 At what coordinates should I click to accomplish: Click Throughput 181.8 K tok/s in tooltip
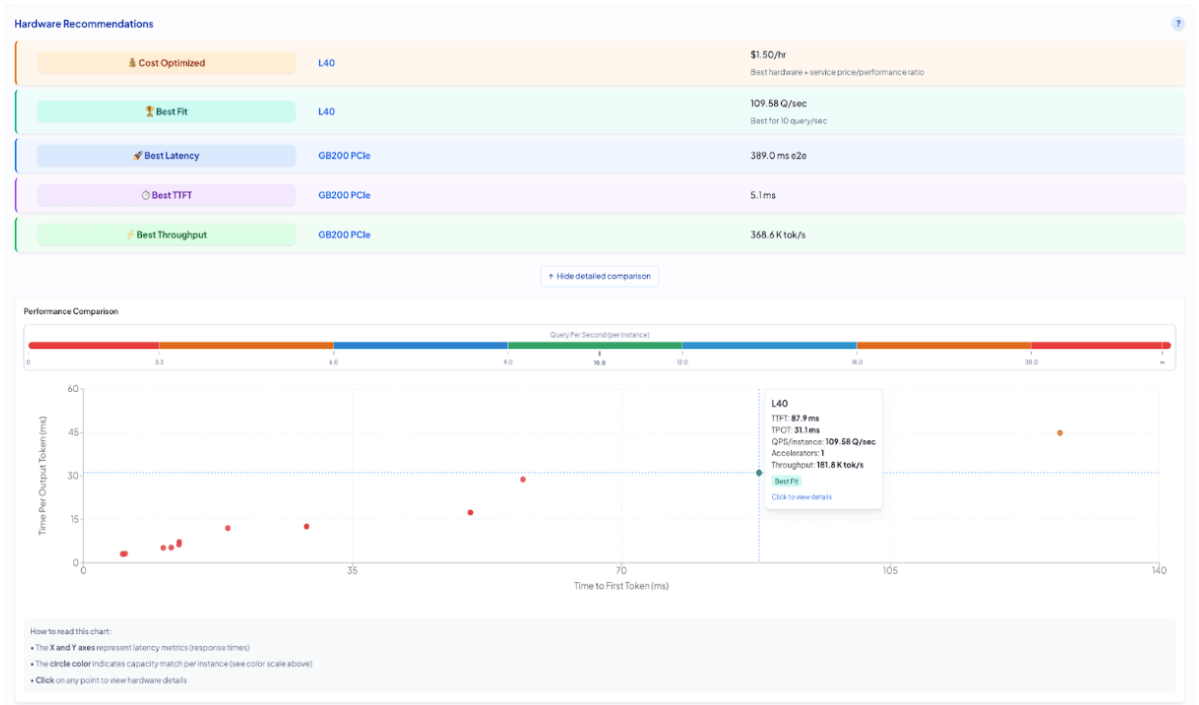pyautogui.click(x=817, y=465)
